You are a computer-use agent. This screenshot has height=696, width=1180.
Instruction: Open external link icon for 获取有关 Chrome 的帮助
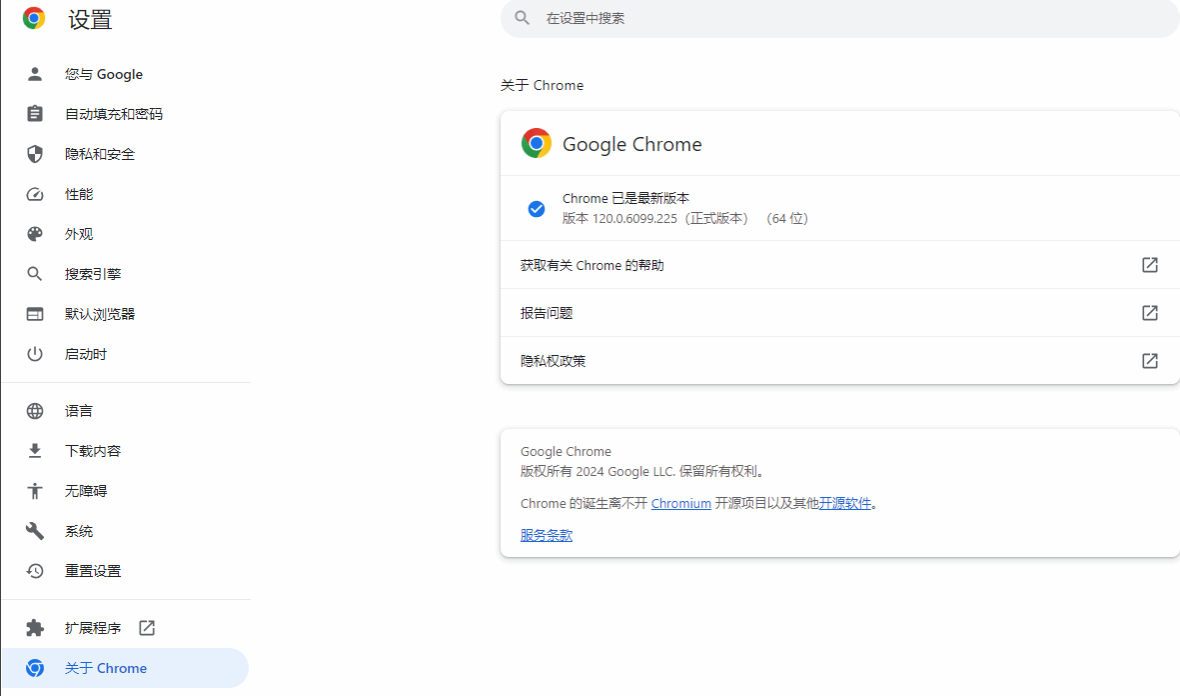[x=1150, y=265]
